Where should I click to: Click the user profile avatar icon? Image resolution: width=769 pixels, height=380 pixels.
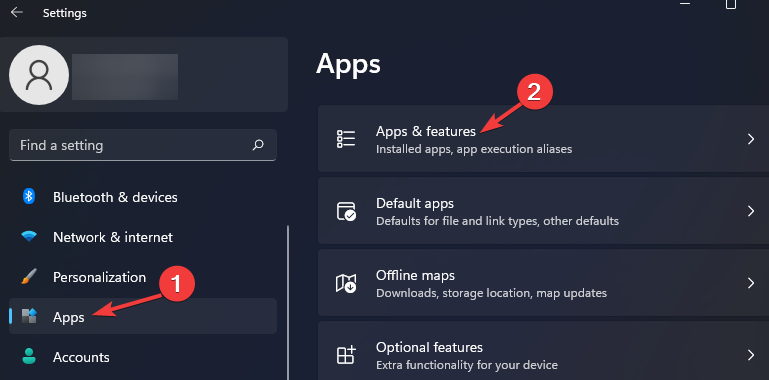coord(39,75)
